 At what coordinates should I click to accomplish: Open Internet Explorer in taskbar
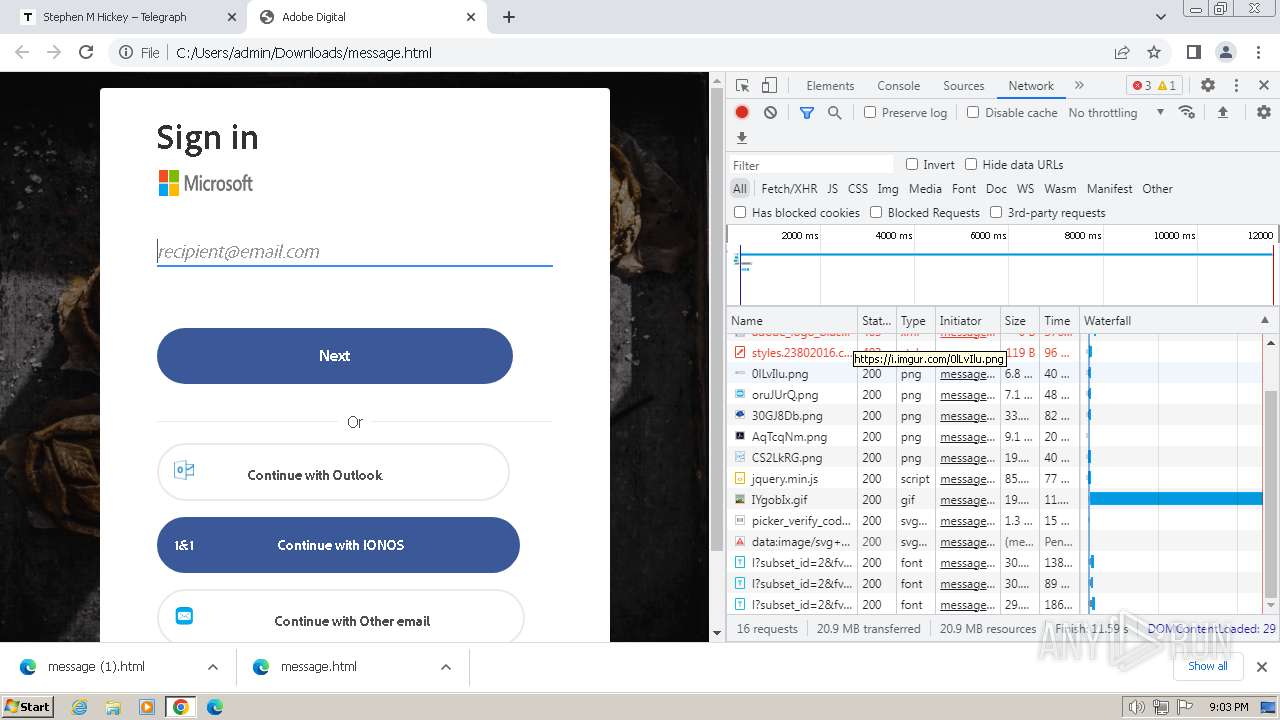(80, 707)
